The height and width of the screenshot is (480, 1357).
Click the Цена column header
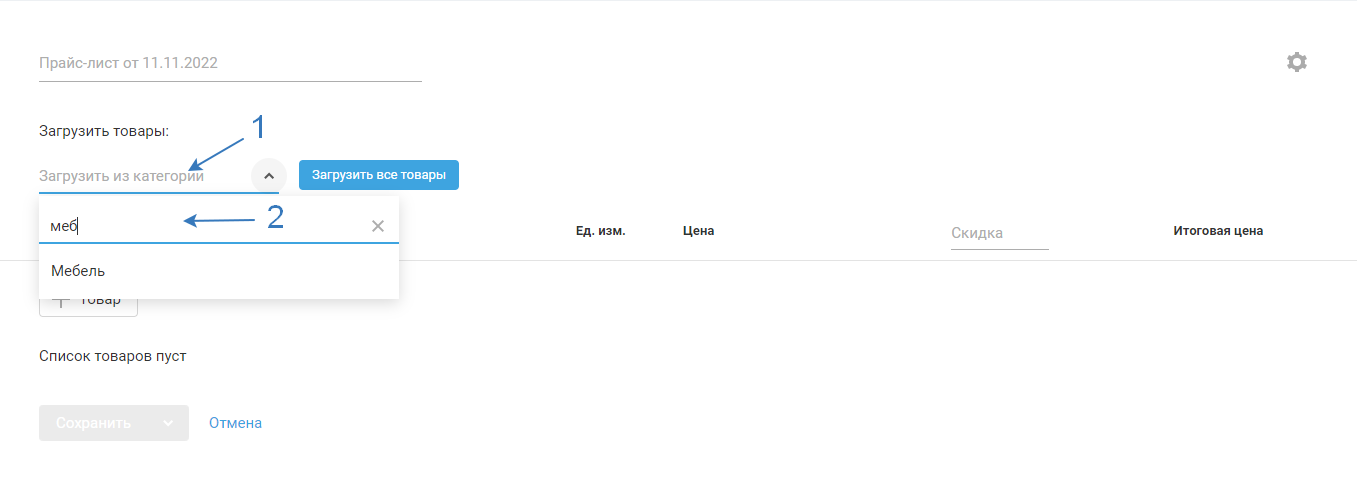(x=698, y=231)
